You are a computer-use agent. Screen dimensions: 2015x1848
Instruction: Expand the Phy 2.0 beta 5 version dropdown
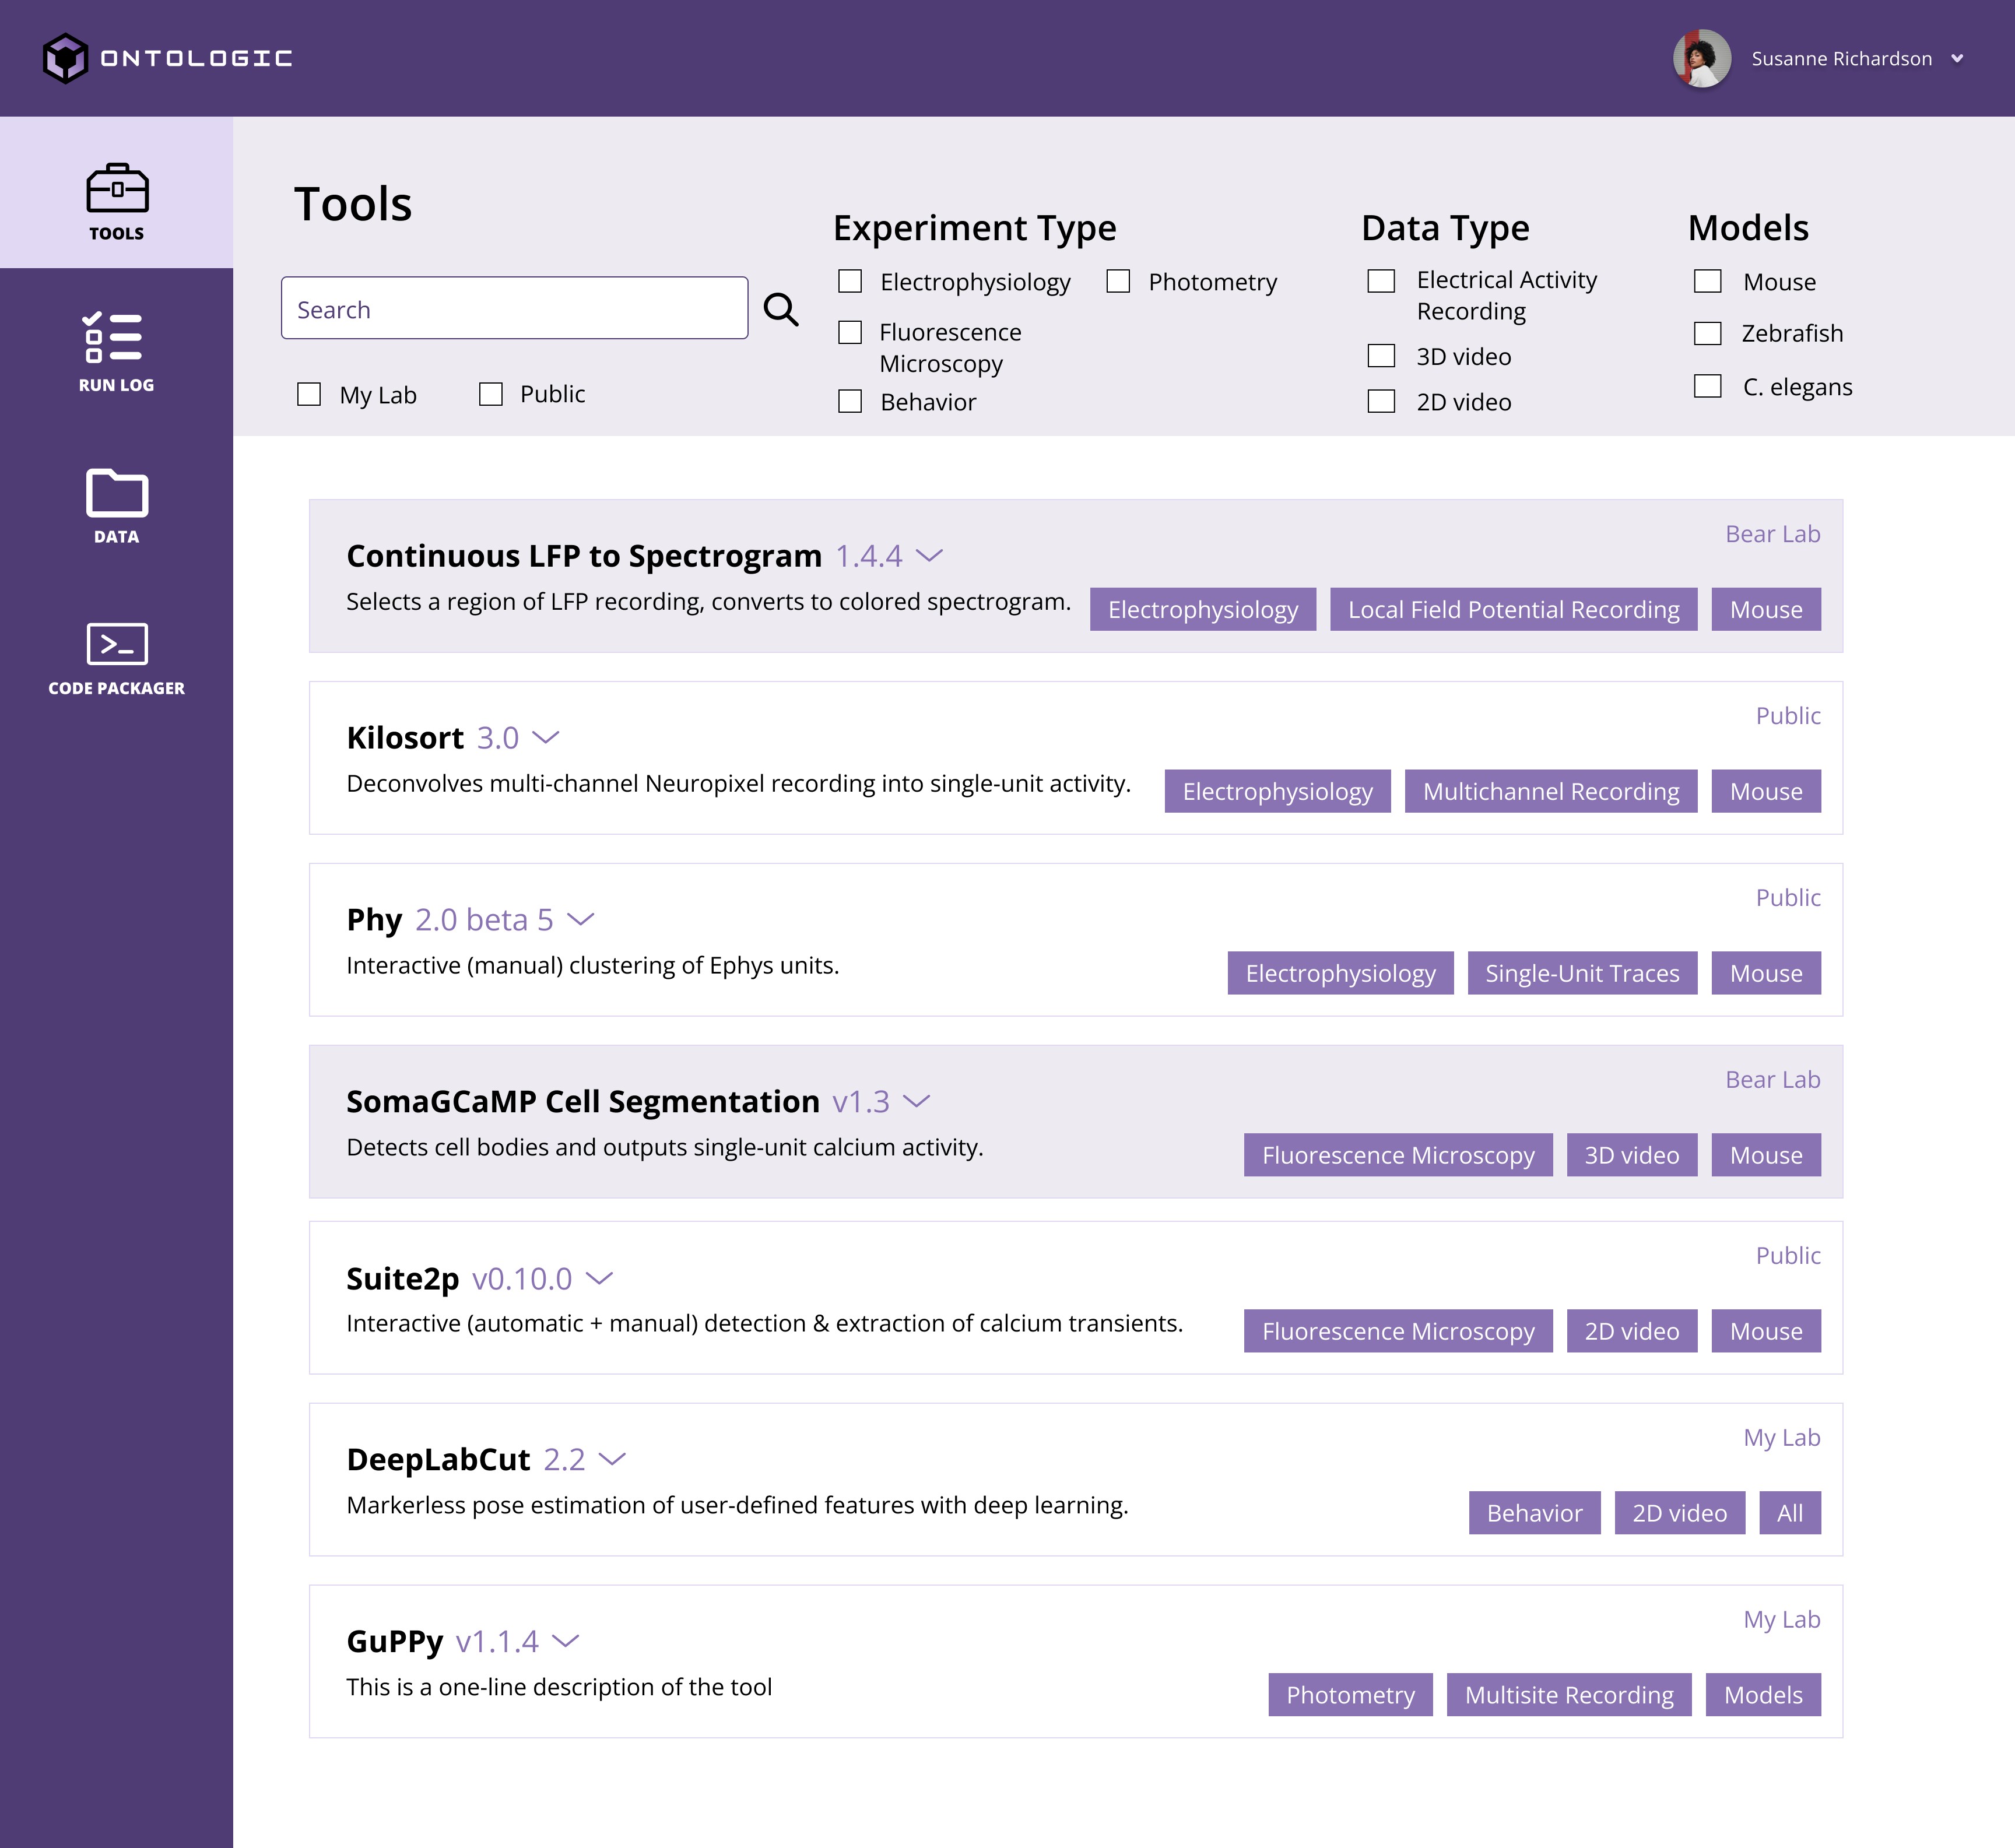tap(581, 919)
